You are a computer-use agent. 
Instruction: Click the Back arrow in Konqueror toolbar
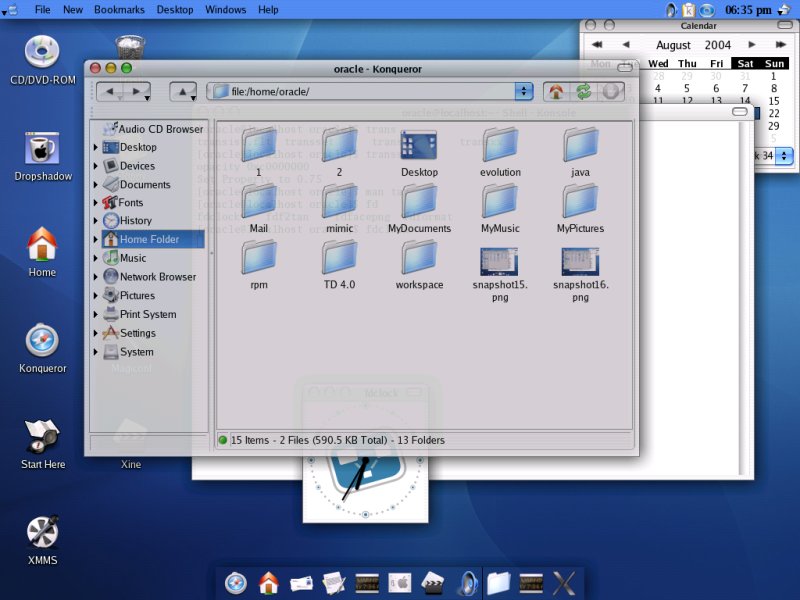[x=109, y=92]
